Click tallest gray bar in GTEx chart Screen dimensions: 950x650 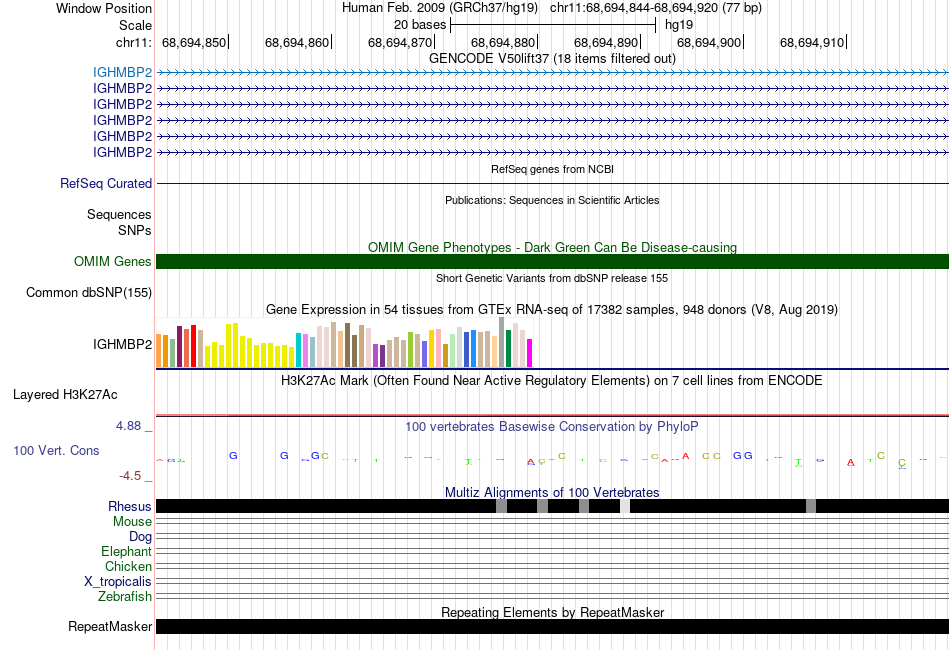[x=501, y=342]
